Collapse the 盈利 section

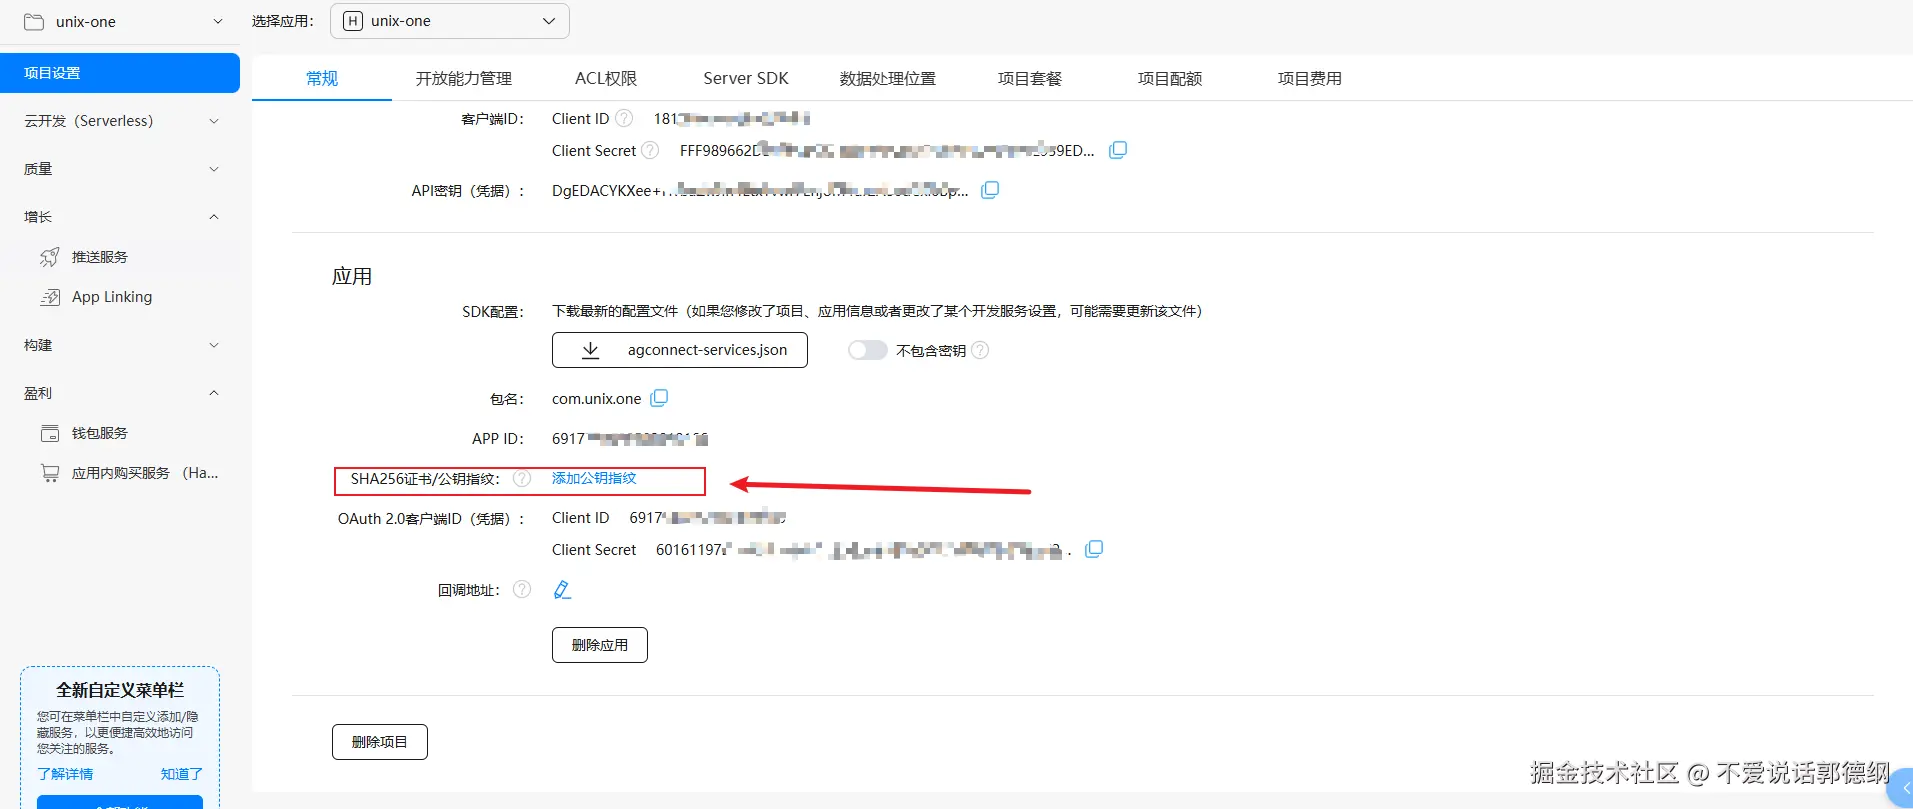(120, 393)
